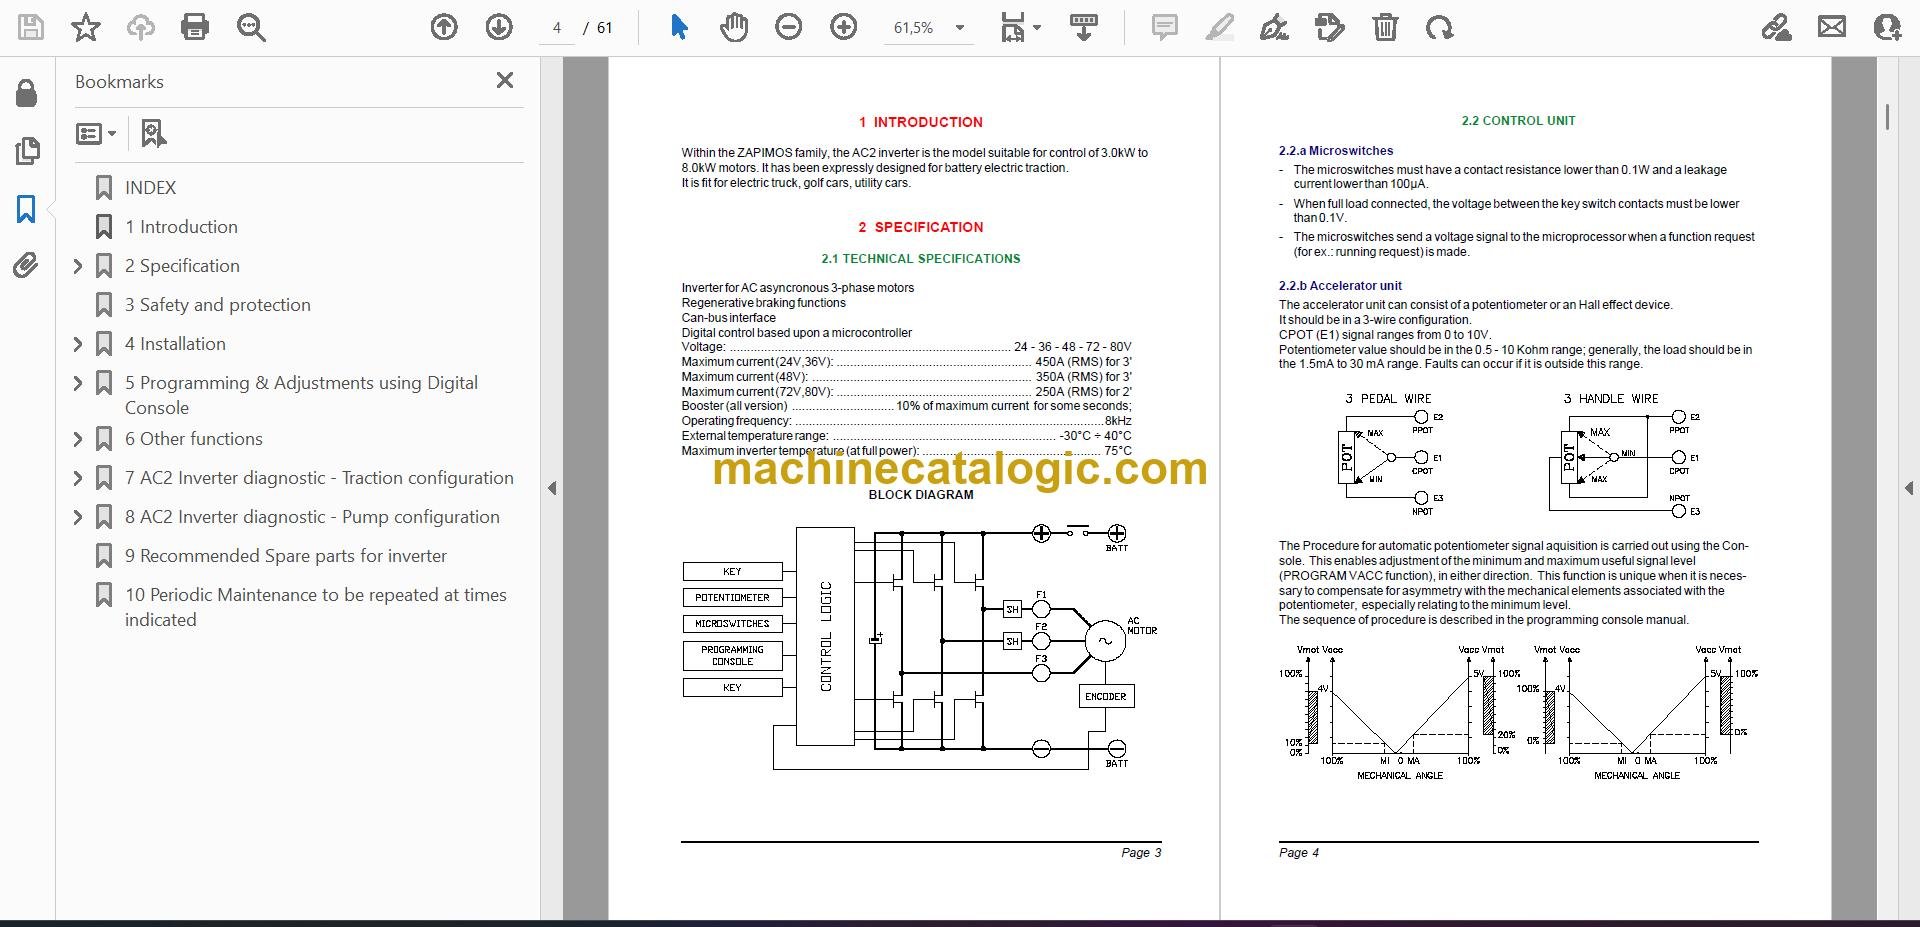Jump to 1 Introduction bookmark
Image resolution: width=1920 pixels, height=927 pixels.
pyautogui.click(x=181, y=227)
